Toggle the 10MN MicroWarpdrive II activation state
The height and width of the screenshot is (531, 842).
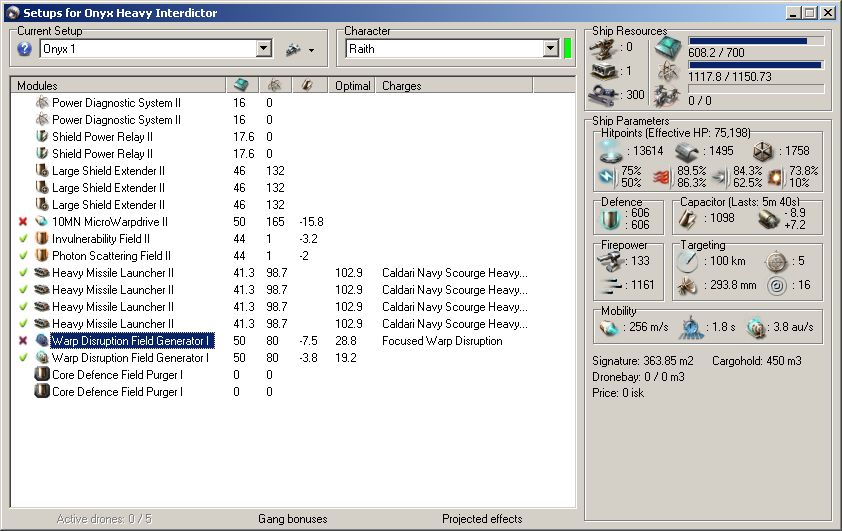(x=23, y=221)
